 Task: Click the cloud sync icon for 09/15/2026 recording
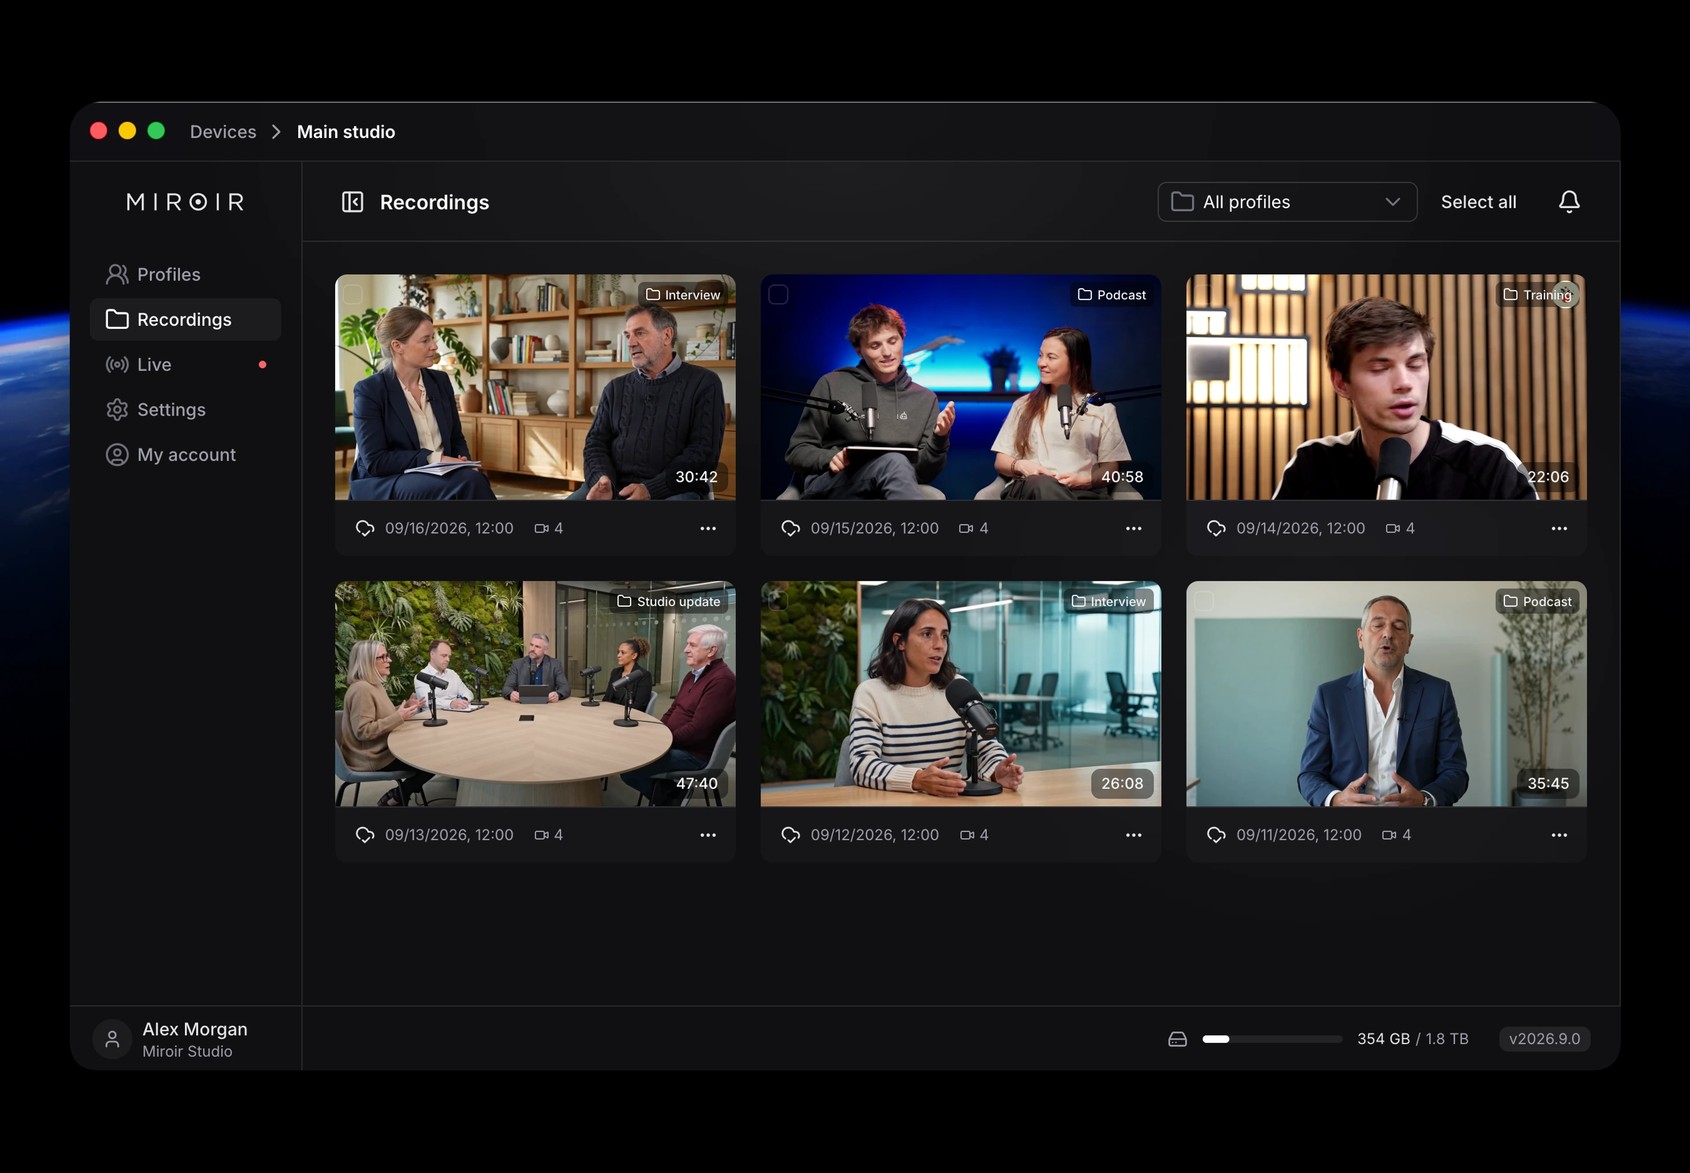click(790, 528)
